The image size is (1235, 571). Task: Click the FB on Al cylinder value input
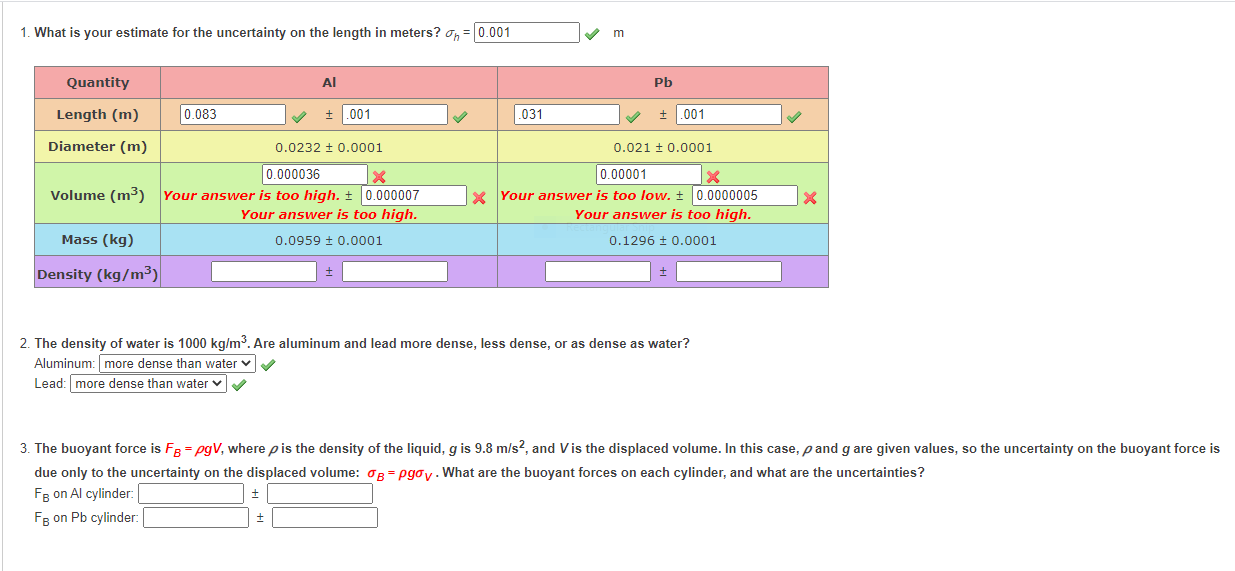tap(191, 493)
